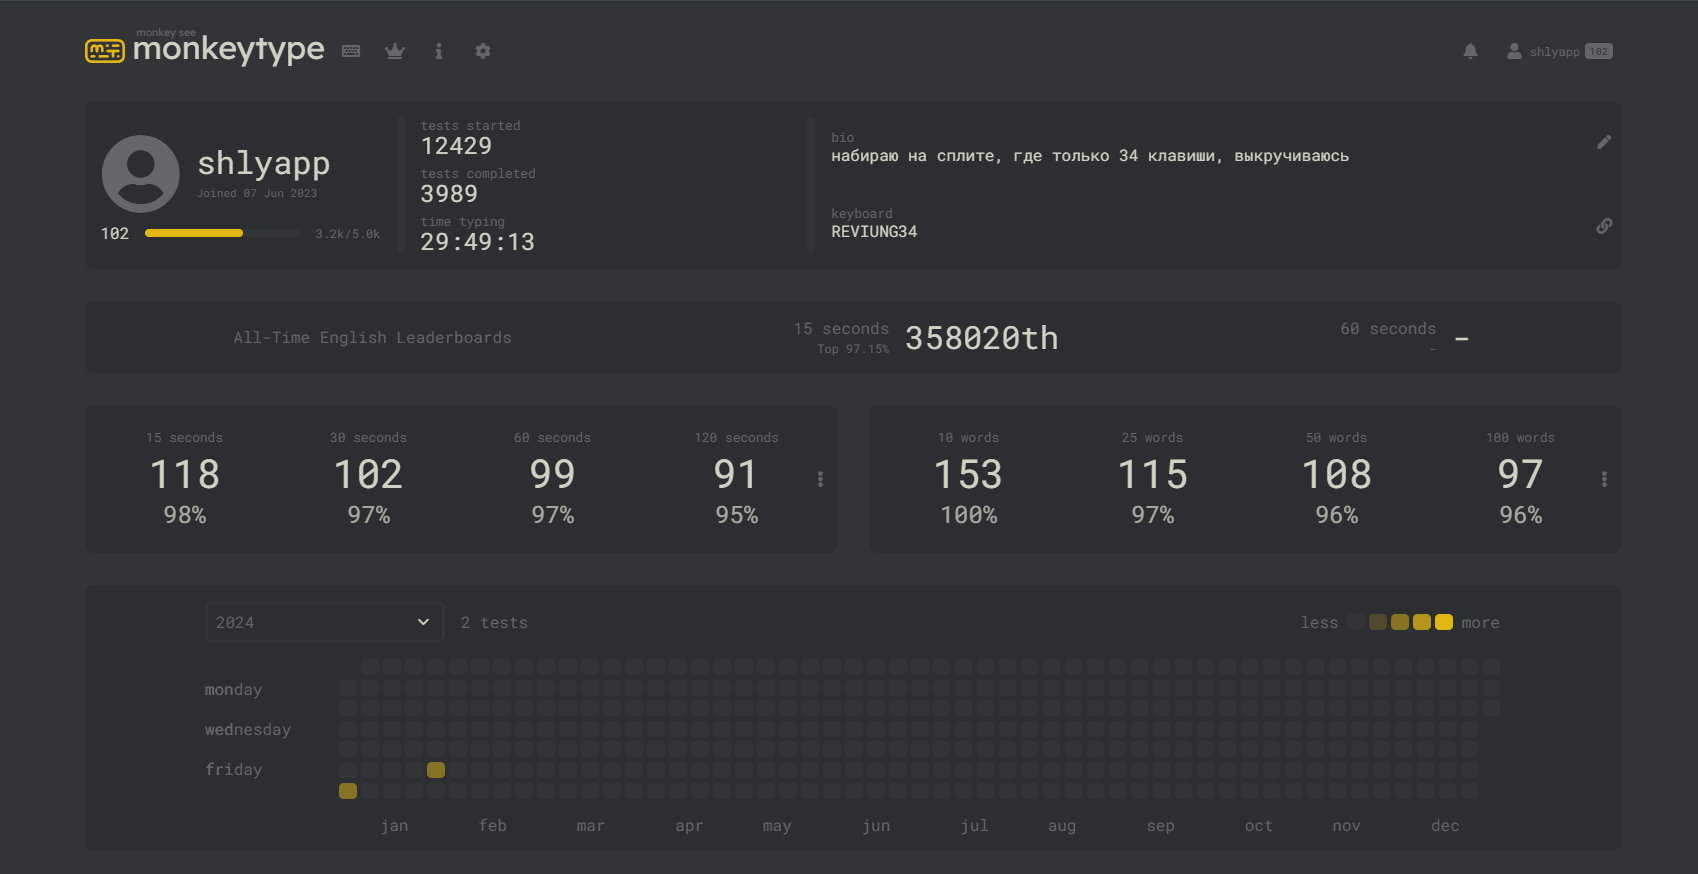Click the time typing value 29:49:13
Screen dimensions: 1698x874
tap(477, 242)
